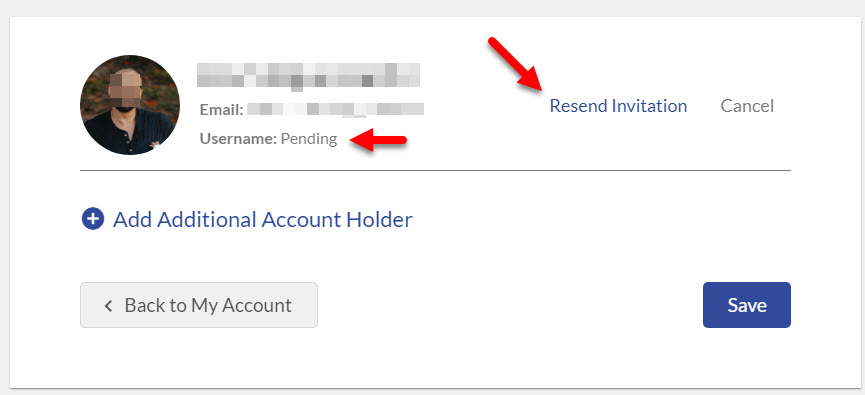Select the blurred email address value

tap(335, 109)
